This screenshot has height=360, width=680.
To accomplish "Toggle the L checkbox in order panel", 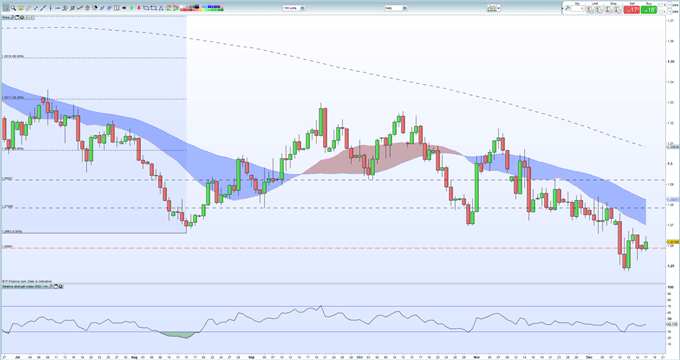I will 661,12.
